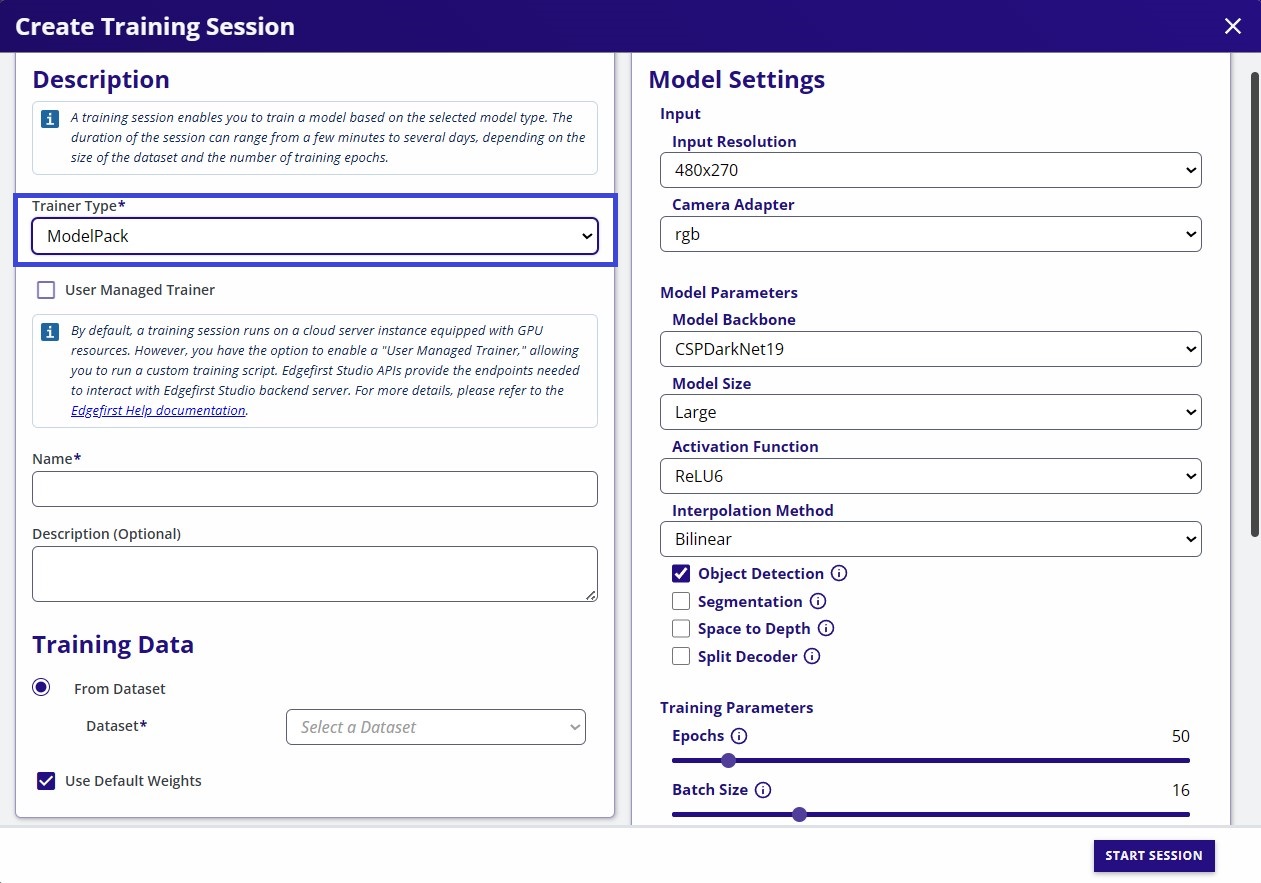Screen dimensions: 1261x883
Task: Click the Description section info icon
Action: (x=49, y=118)
